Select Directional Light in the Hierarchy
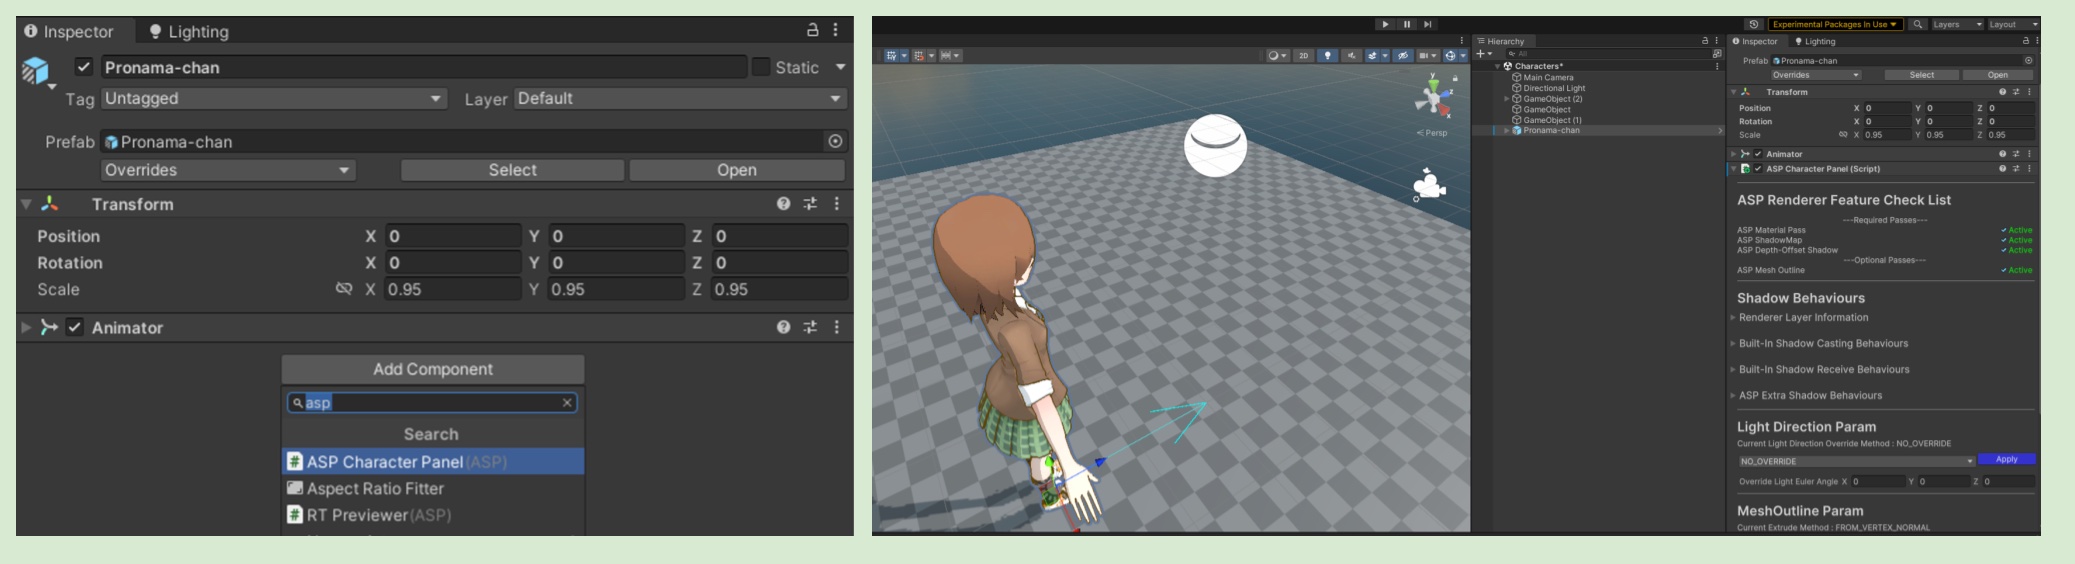Screen dimensions: 2075x564 click(1554, 88)
